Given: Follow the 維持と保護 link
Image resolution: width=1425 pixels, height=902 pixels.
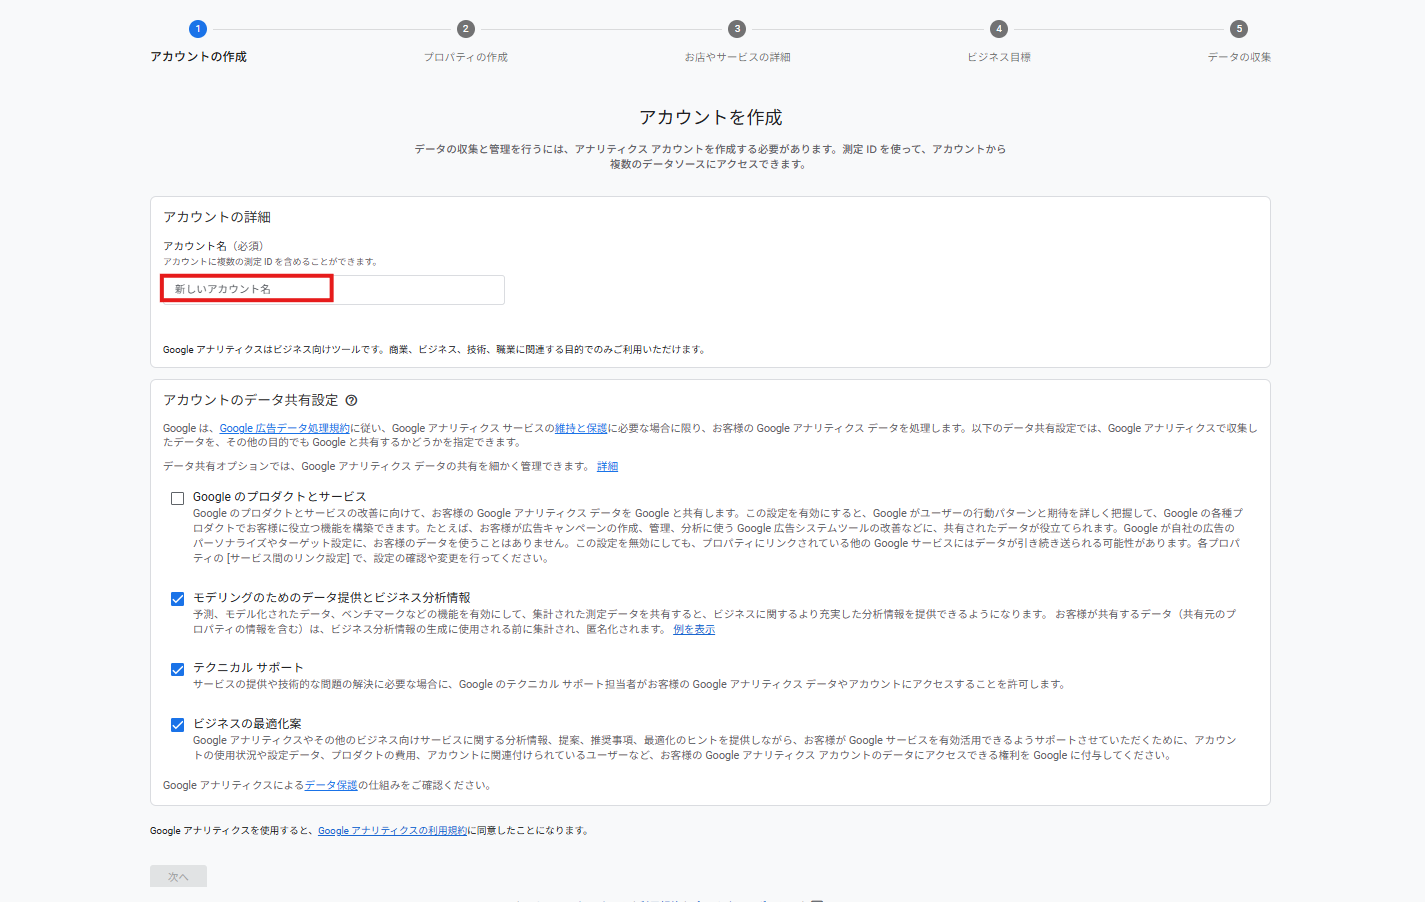Looking at the screenshot, I should [x=581, y=428].
